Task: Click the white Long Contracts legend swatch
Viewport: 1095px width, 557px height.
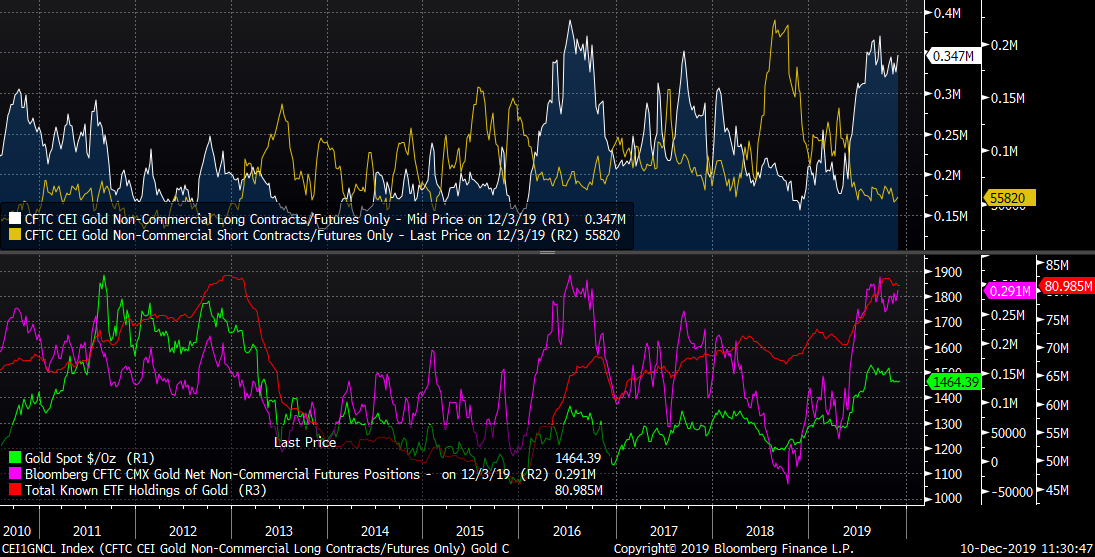Action: 15,219
